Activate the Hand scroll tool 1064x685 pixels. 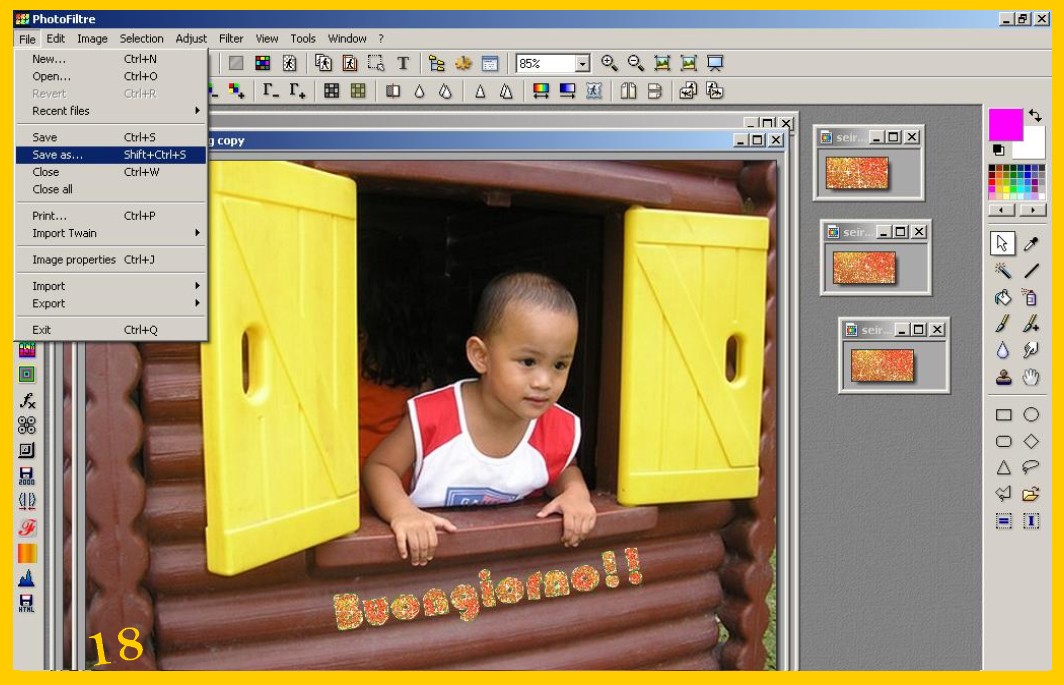tap(1031, 377)
